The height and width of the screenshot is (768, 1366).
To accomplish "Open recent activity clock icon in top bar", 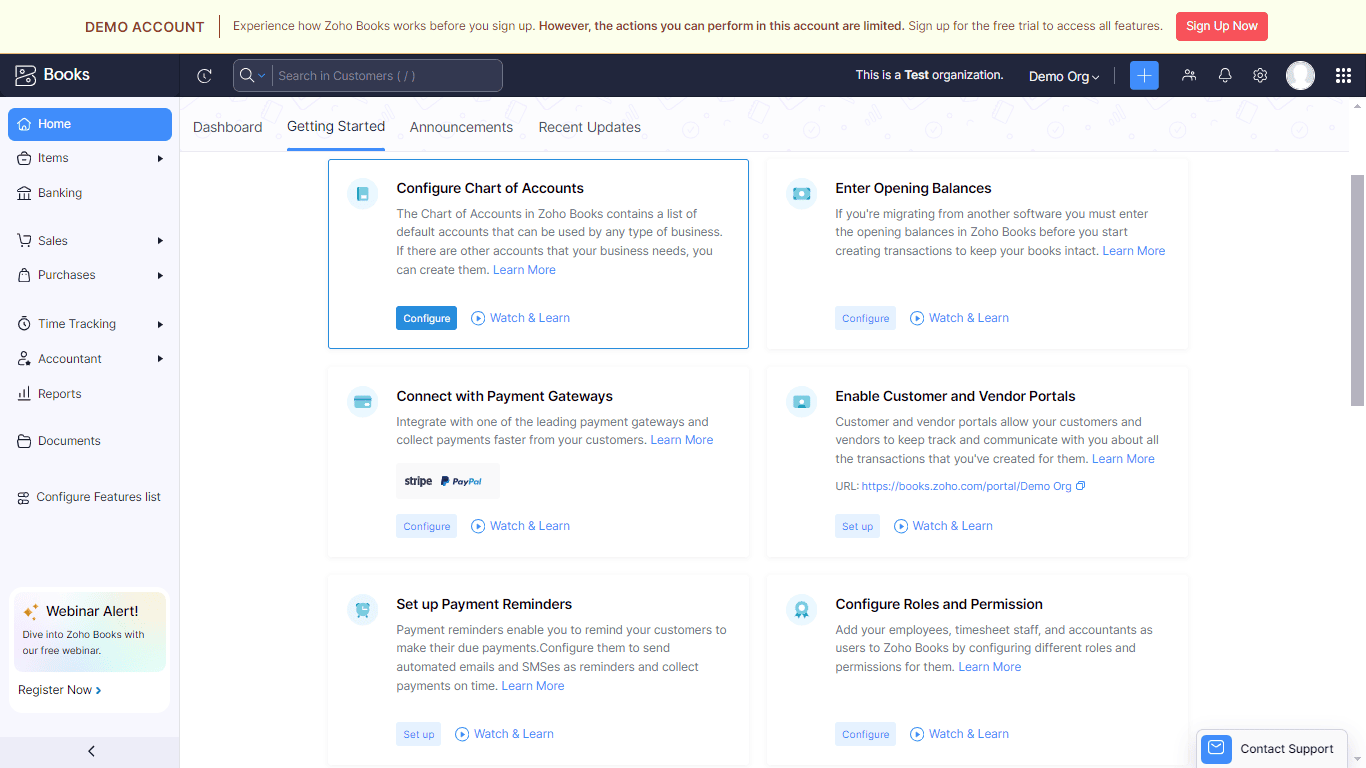I will [205, 76].
